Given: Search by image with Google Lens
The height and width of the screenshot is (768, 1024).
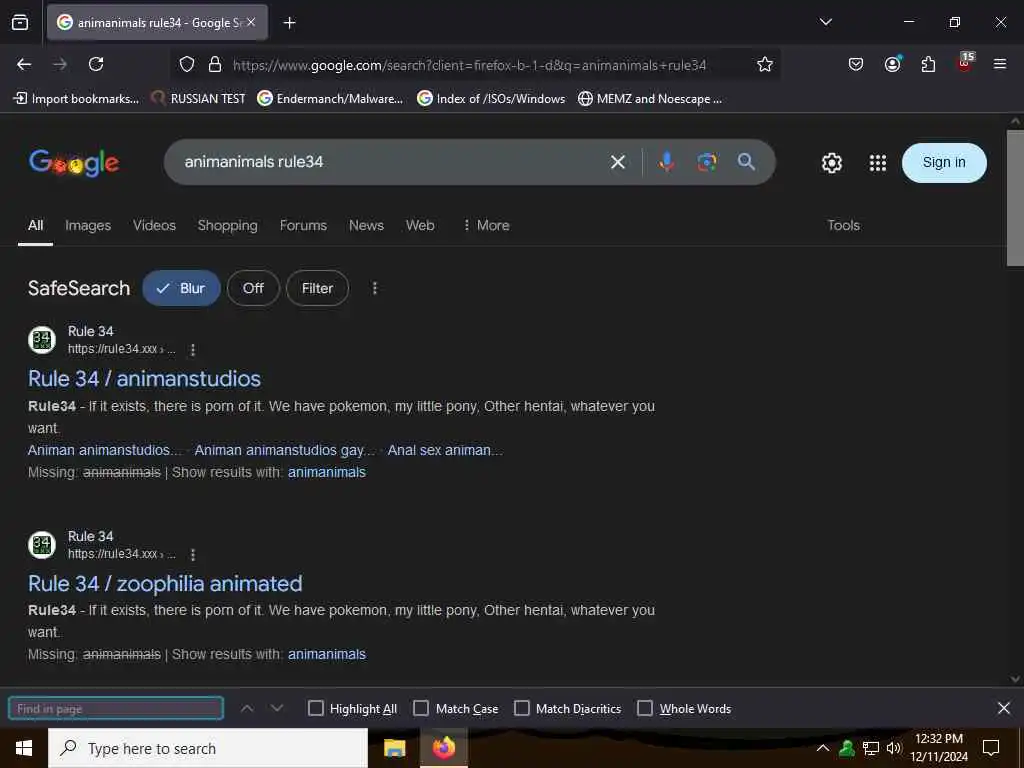Looking at the screenshot, I should (706, 162).
